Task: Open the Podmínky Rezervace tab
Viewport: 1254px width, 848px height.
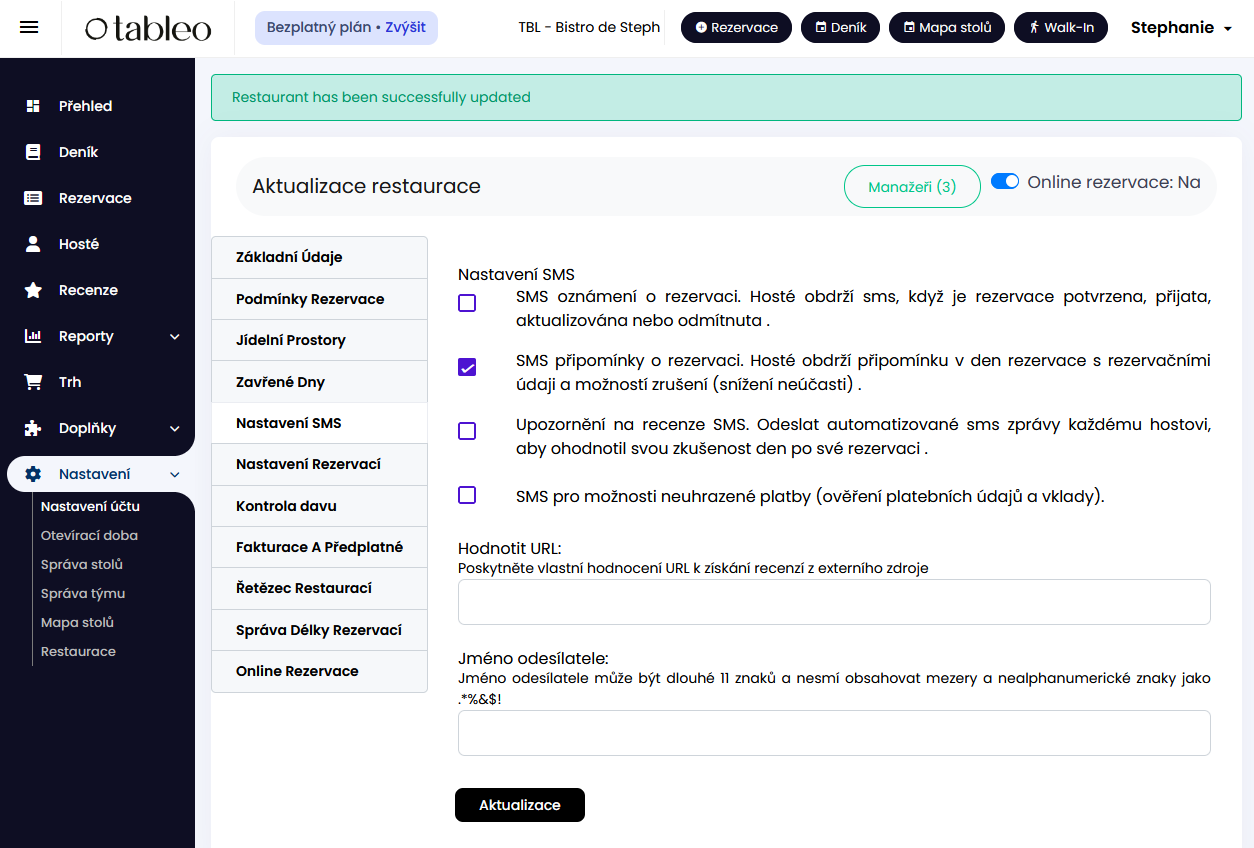Action: click(319, 299)
